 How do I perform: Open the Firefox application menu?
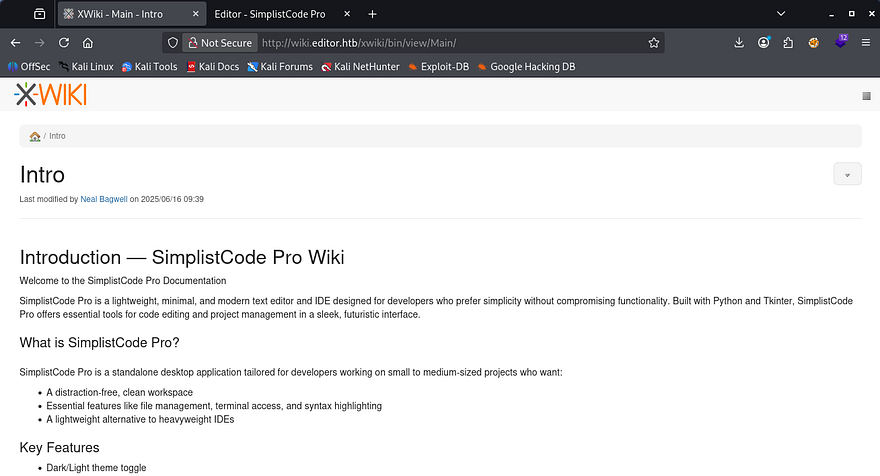tap(866, 43)
